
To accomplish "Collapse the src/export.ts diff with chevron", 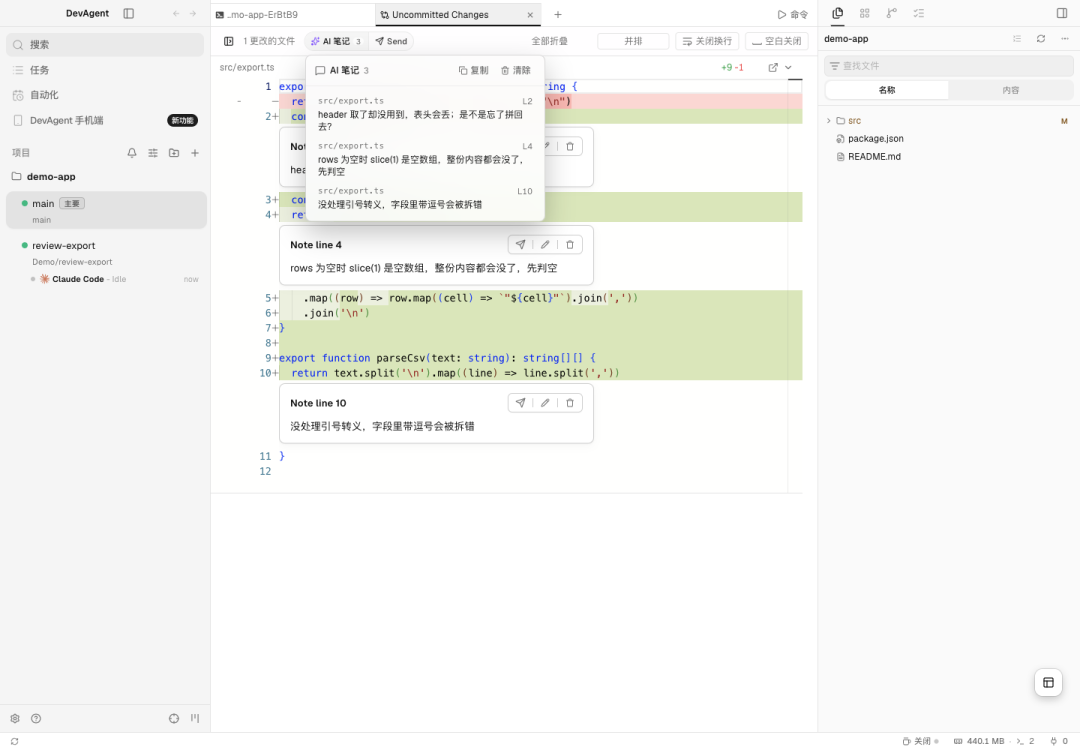I will 788,67.
